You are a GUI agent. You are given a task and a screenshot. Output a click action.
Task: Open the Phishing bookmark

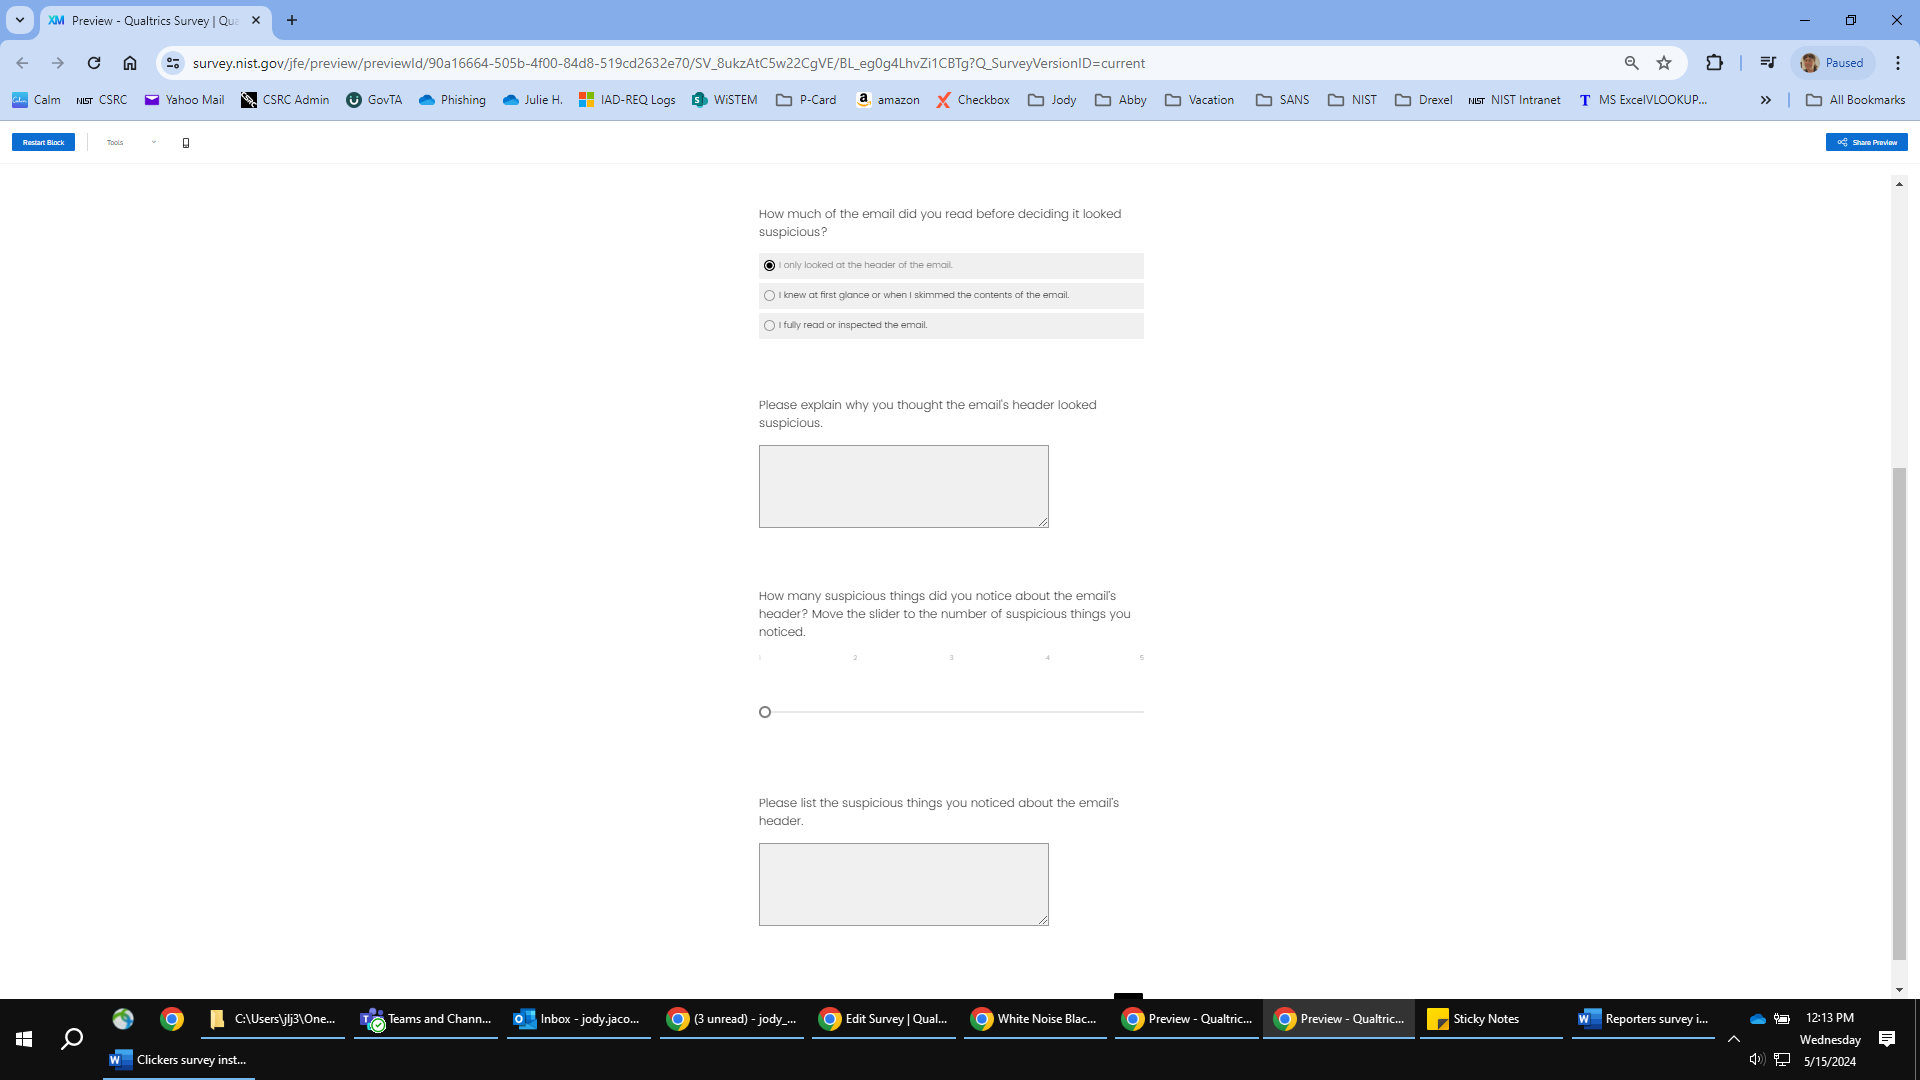click(x=452, y=100)
